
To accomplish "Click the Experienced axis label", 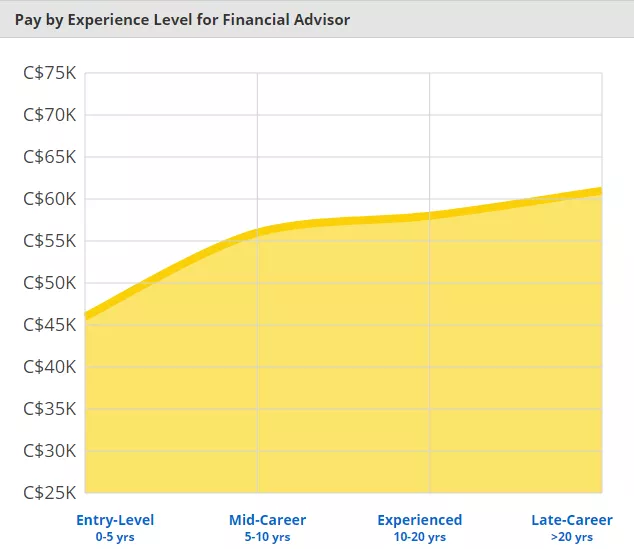I will pos(420,520).
